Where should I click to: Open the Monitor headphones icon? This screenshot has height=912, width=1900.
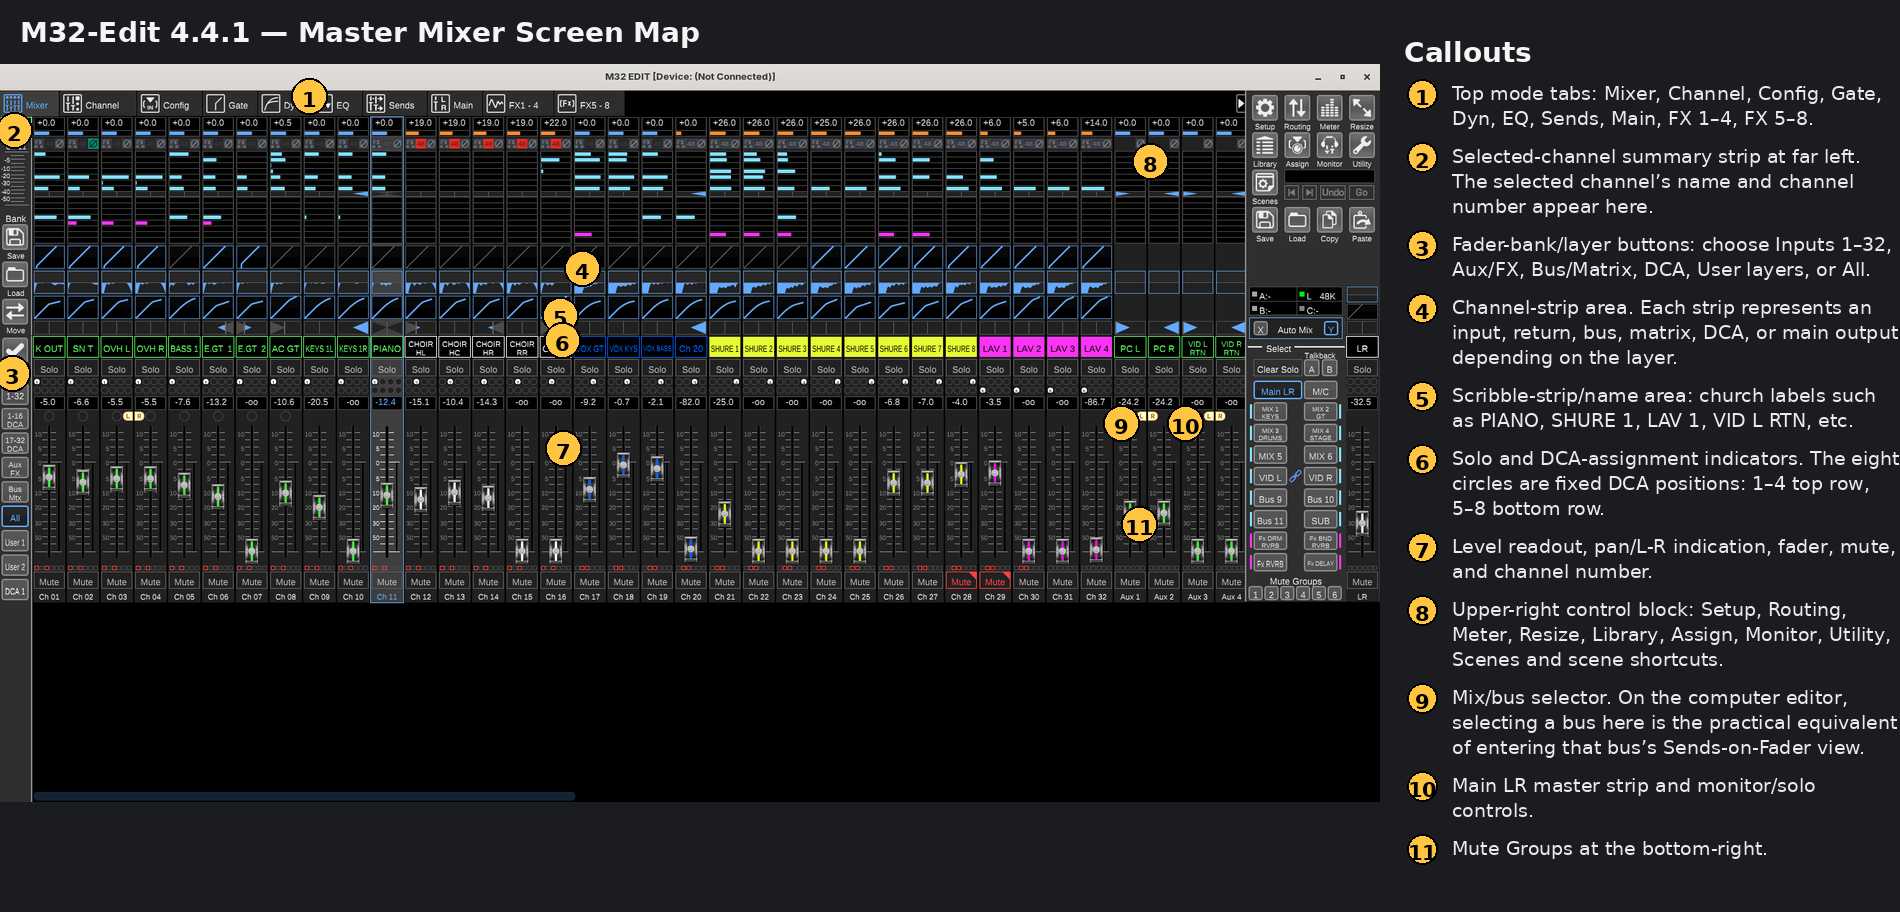[x=1329, y=146]
